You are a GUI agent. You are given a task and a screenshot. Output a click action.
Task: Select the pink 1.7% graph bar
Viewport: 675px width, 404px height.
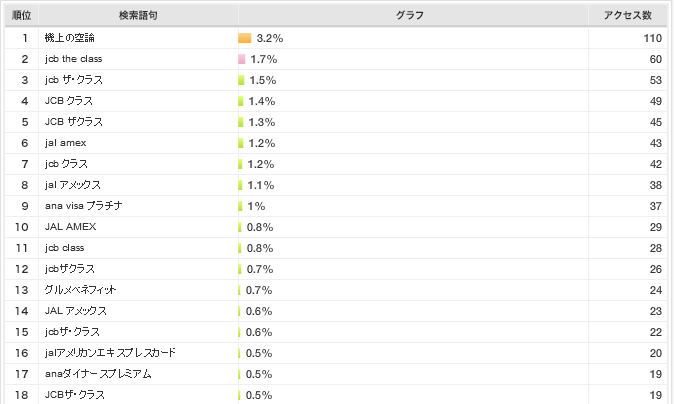242,59
